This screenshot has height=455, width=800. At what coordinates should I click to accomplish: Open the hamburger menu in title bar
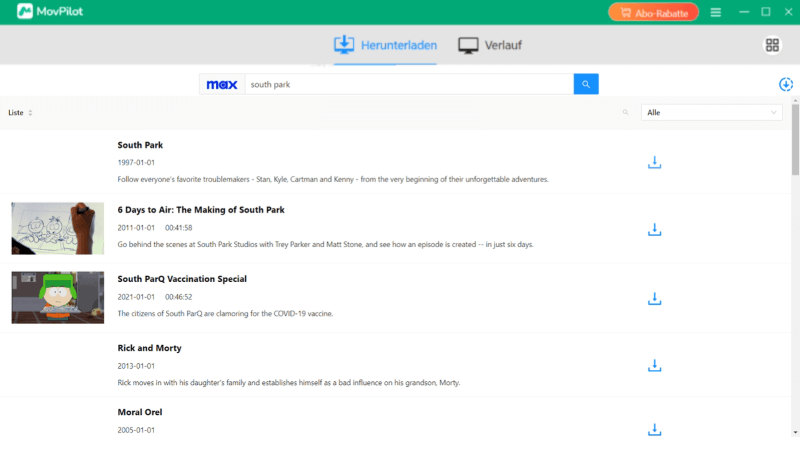[716, 12]
